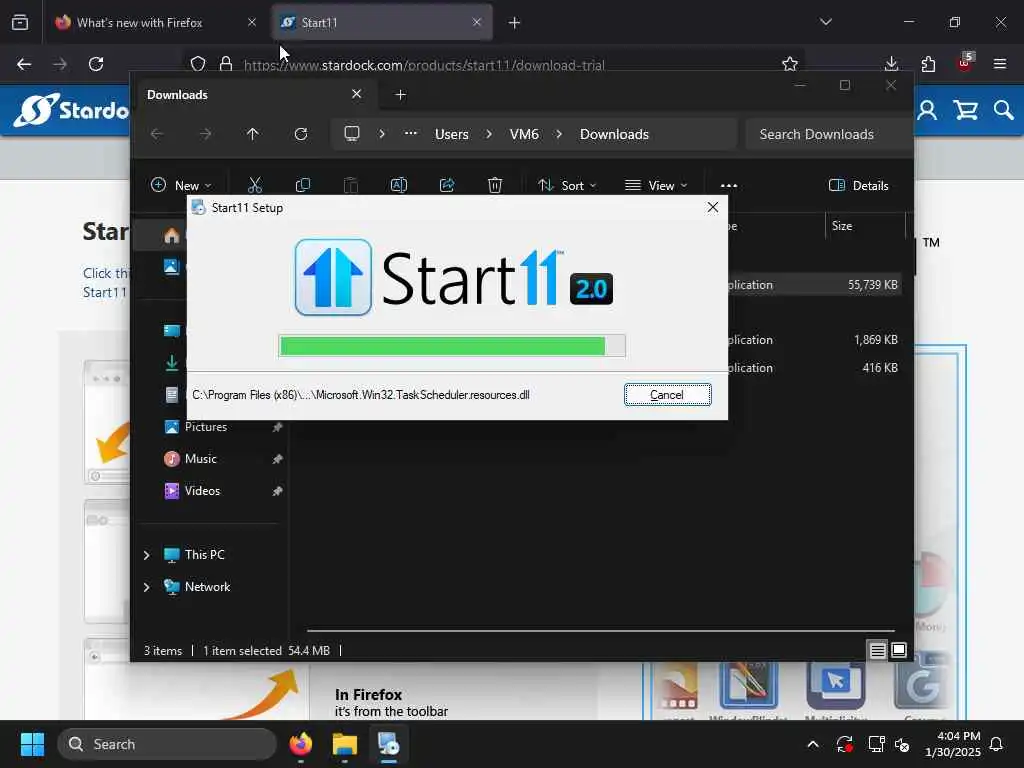Select the Start11 Firefox tab
Image resolution: width=1024 pixels, height=768 pixels.
[383, 23]
